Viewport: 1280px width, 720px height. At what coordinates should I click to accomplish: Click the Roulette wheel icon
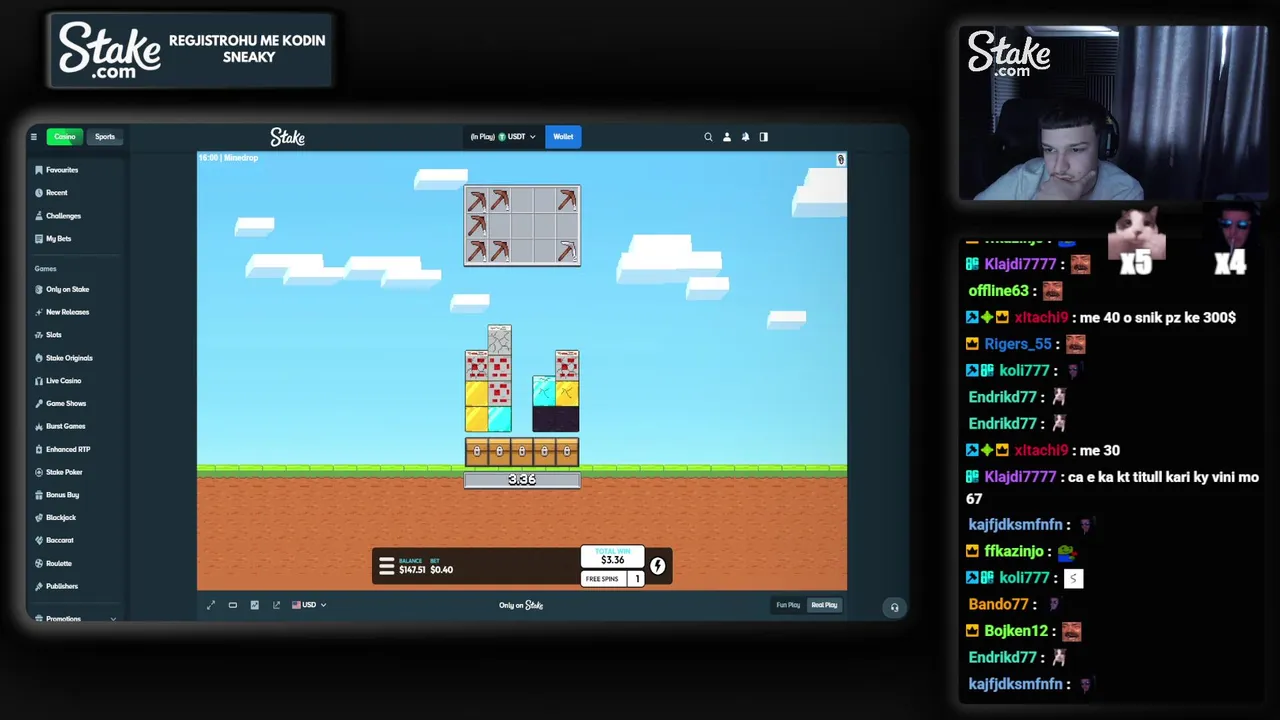point(38,564)
